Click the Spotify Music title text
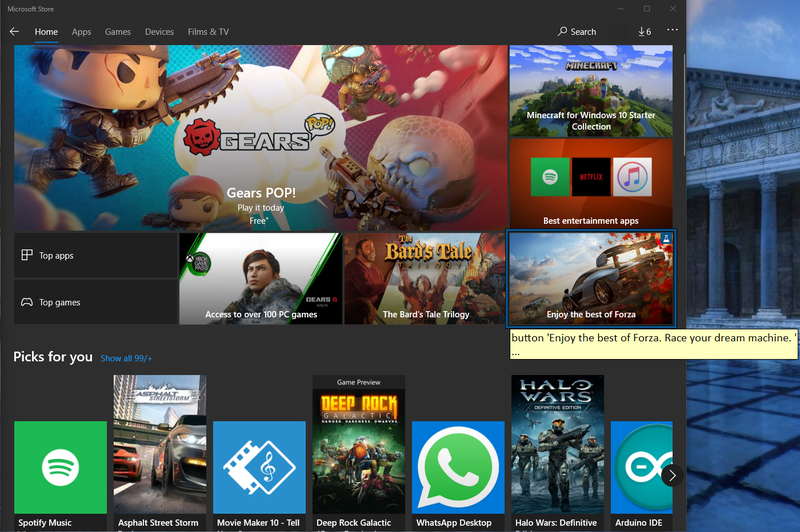Viewport: 800px width, 532px height. click(x=45, y=523)
